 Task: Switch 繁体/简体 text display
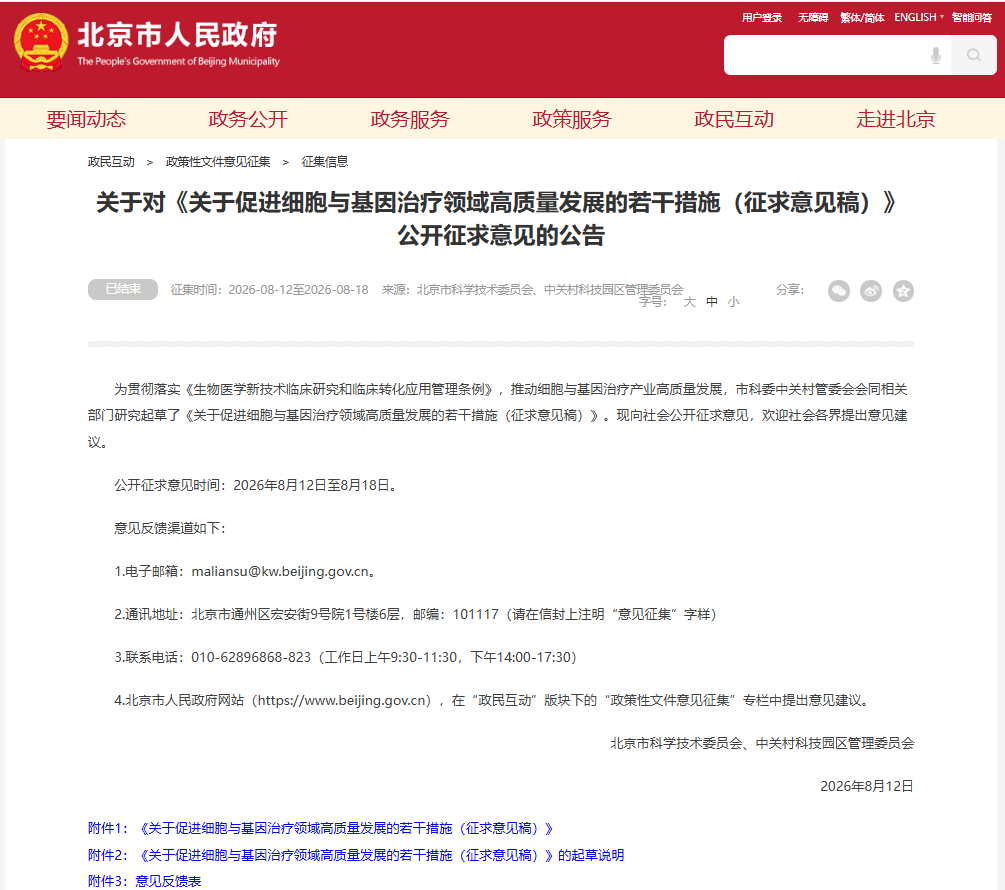862,17
